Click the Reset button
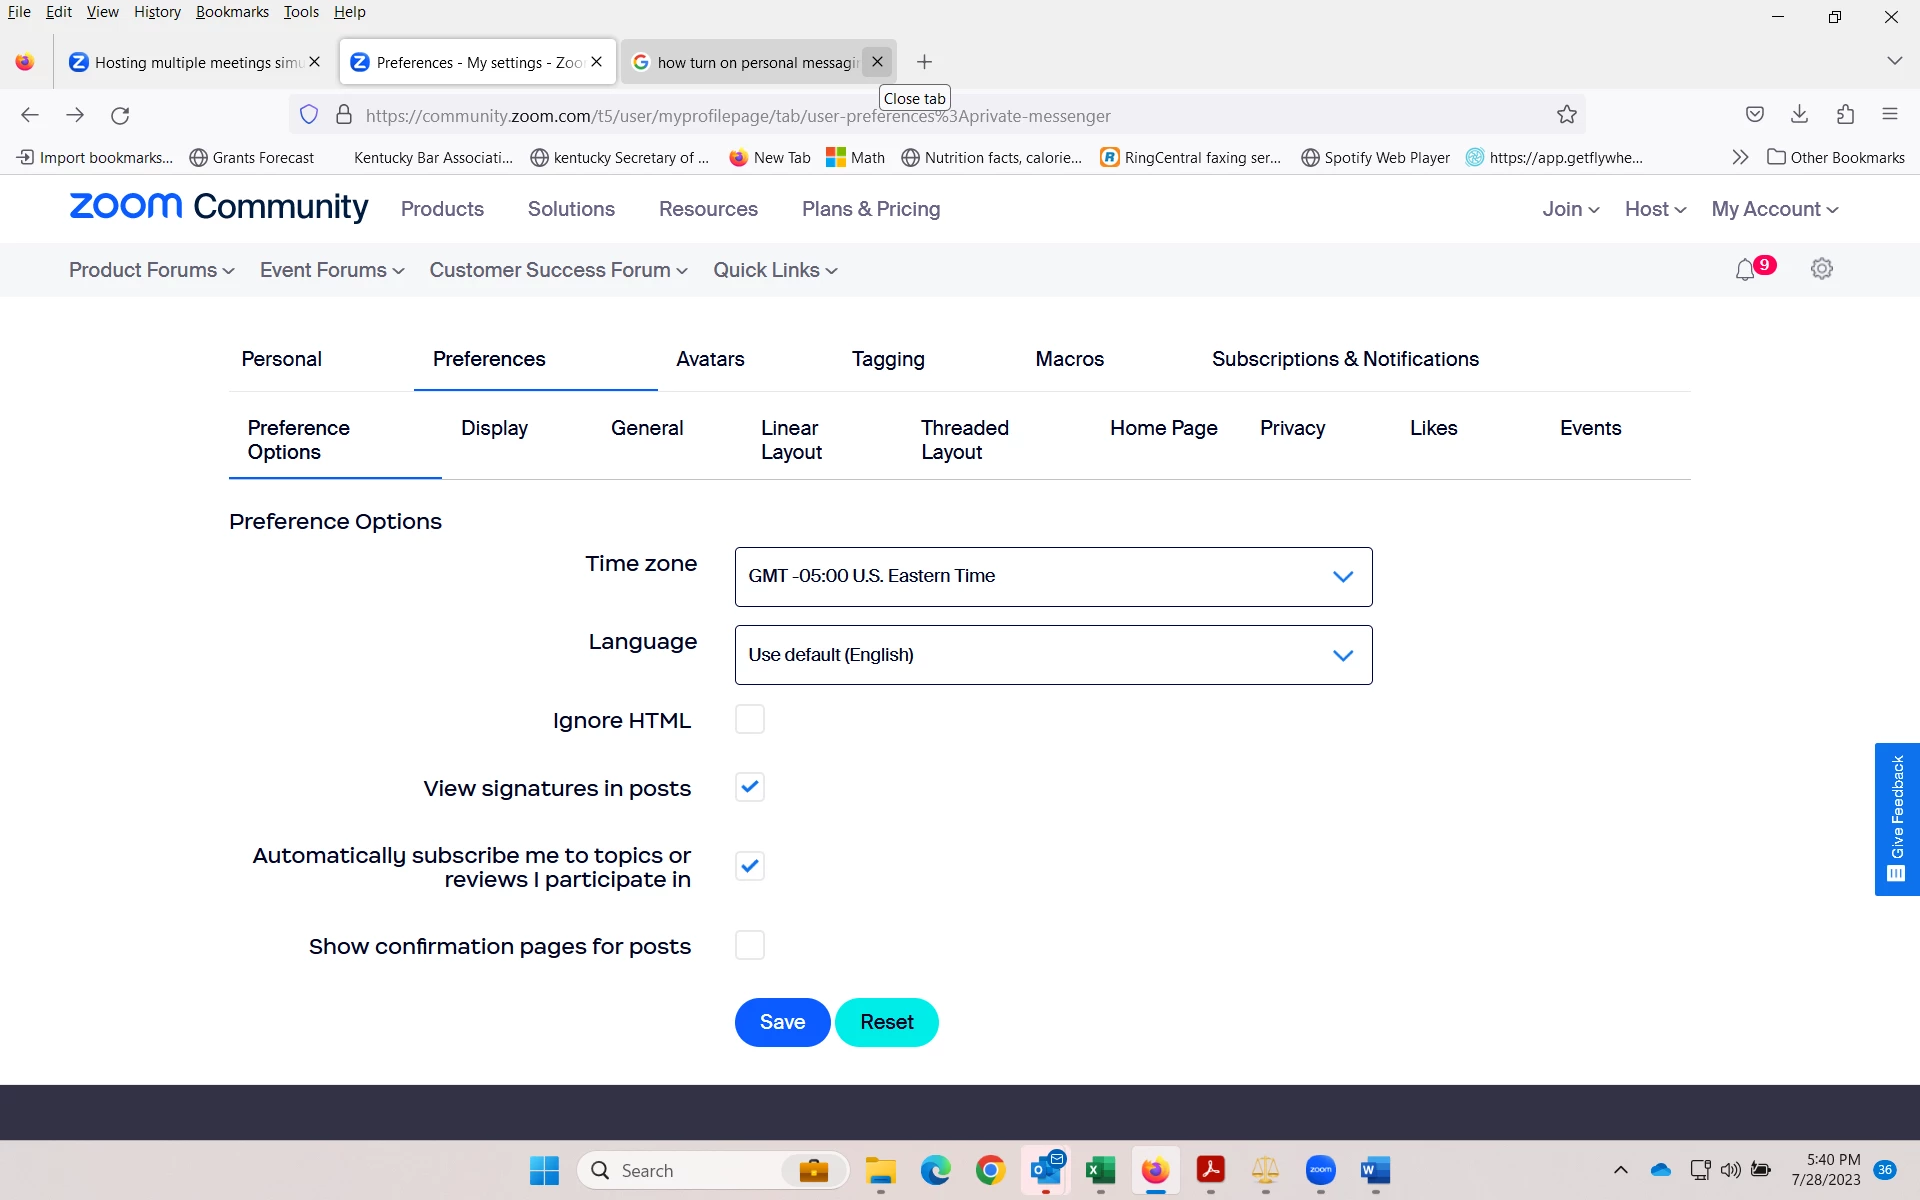The height and width of the screenshot is (1200, 1920). coord(886,1022)
